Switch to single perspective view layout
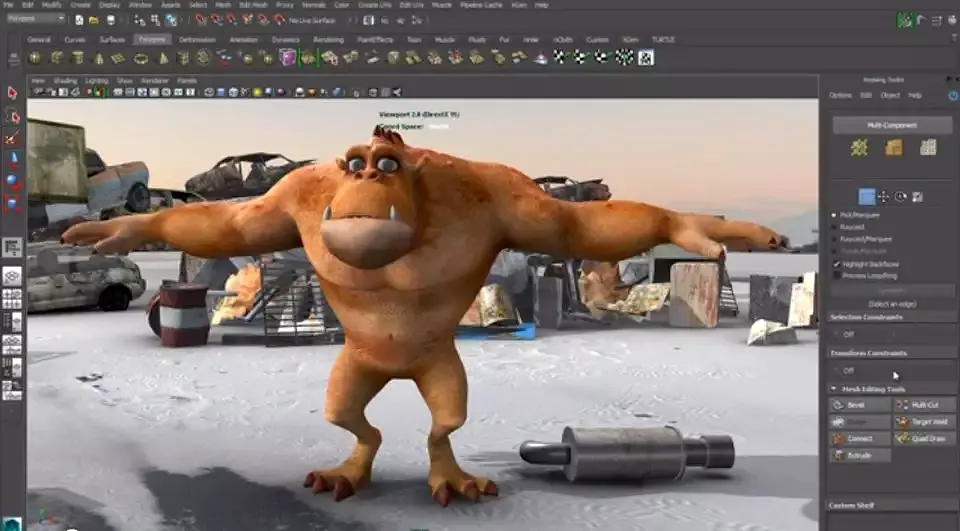Screen dimensions: 960x531 pyautogui.click(x=12, y=277)
